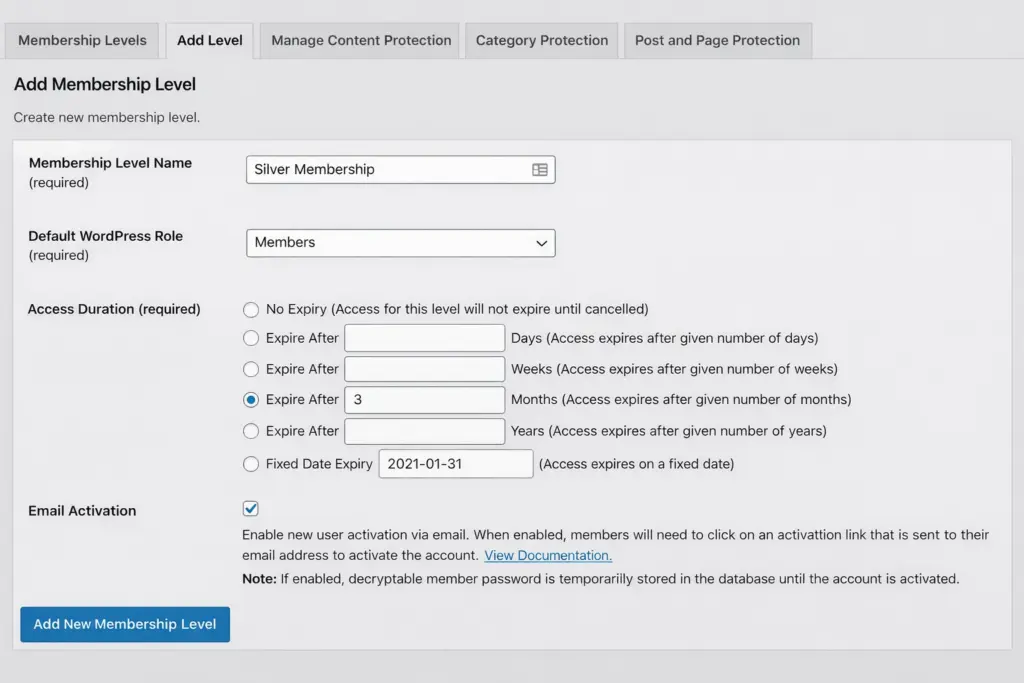Open Manage Content Protection tab
This screenshot has width=1024, height=683.
tap(361, 41)
